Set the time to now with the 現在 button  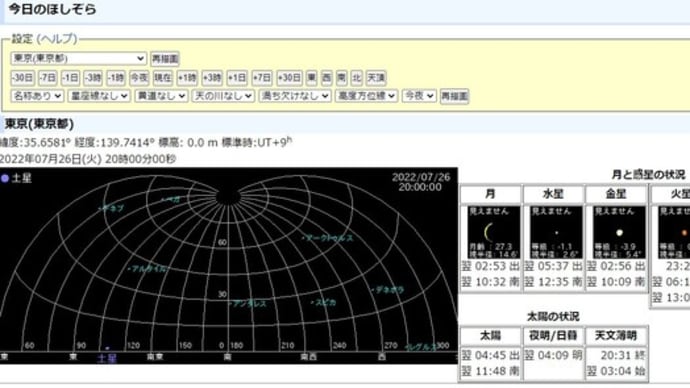(x=162, y=78)
